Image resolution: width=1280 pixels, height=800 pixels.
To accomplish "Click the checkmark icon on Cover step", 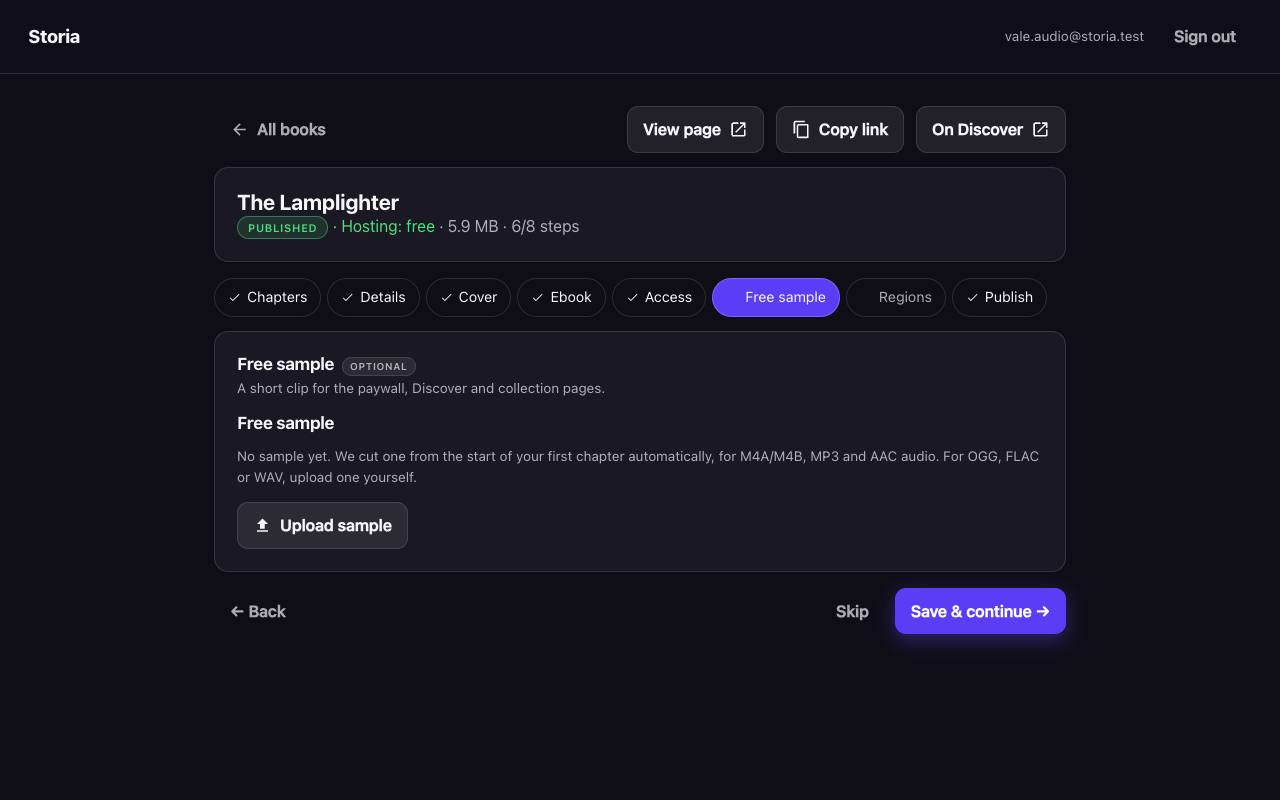I will coord(446,297).
